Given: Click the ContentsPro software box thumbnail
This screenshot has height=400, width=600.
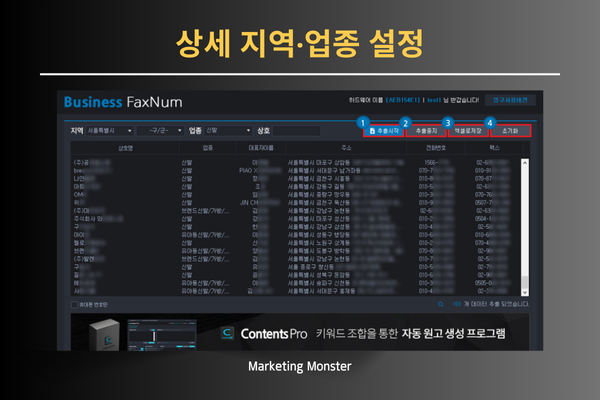Looking at the screenshot, I should pos(104,335).
